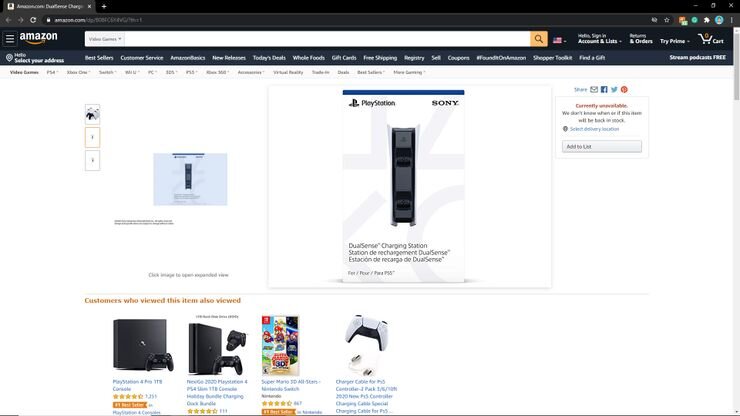Click in the Amazon search input field
Screen dimensions: 740x416
[x=328, y=39]
